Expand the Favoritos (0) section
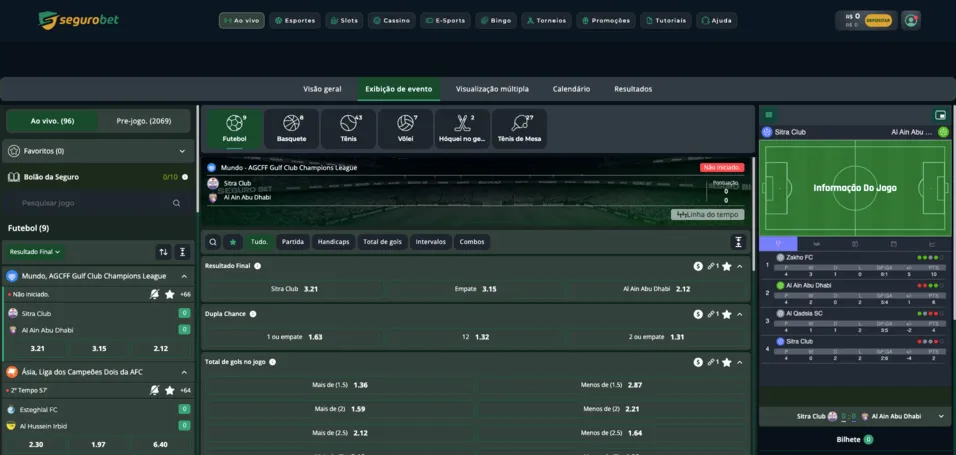 pos(98,151)
